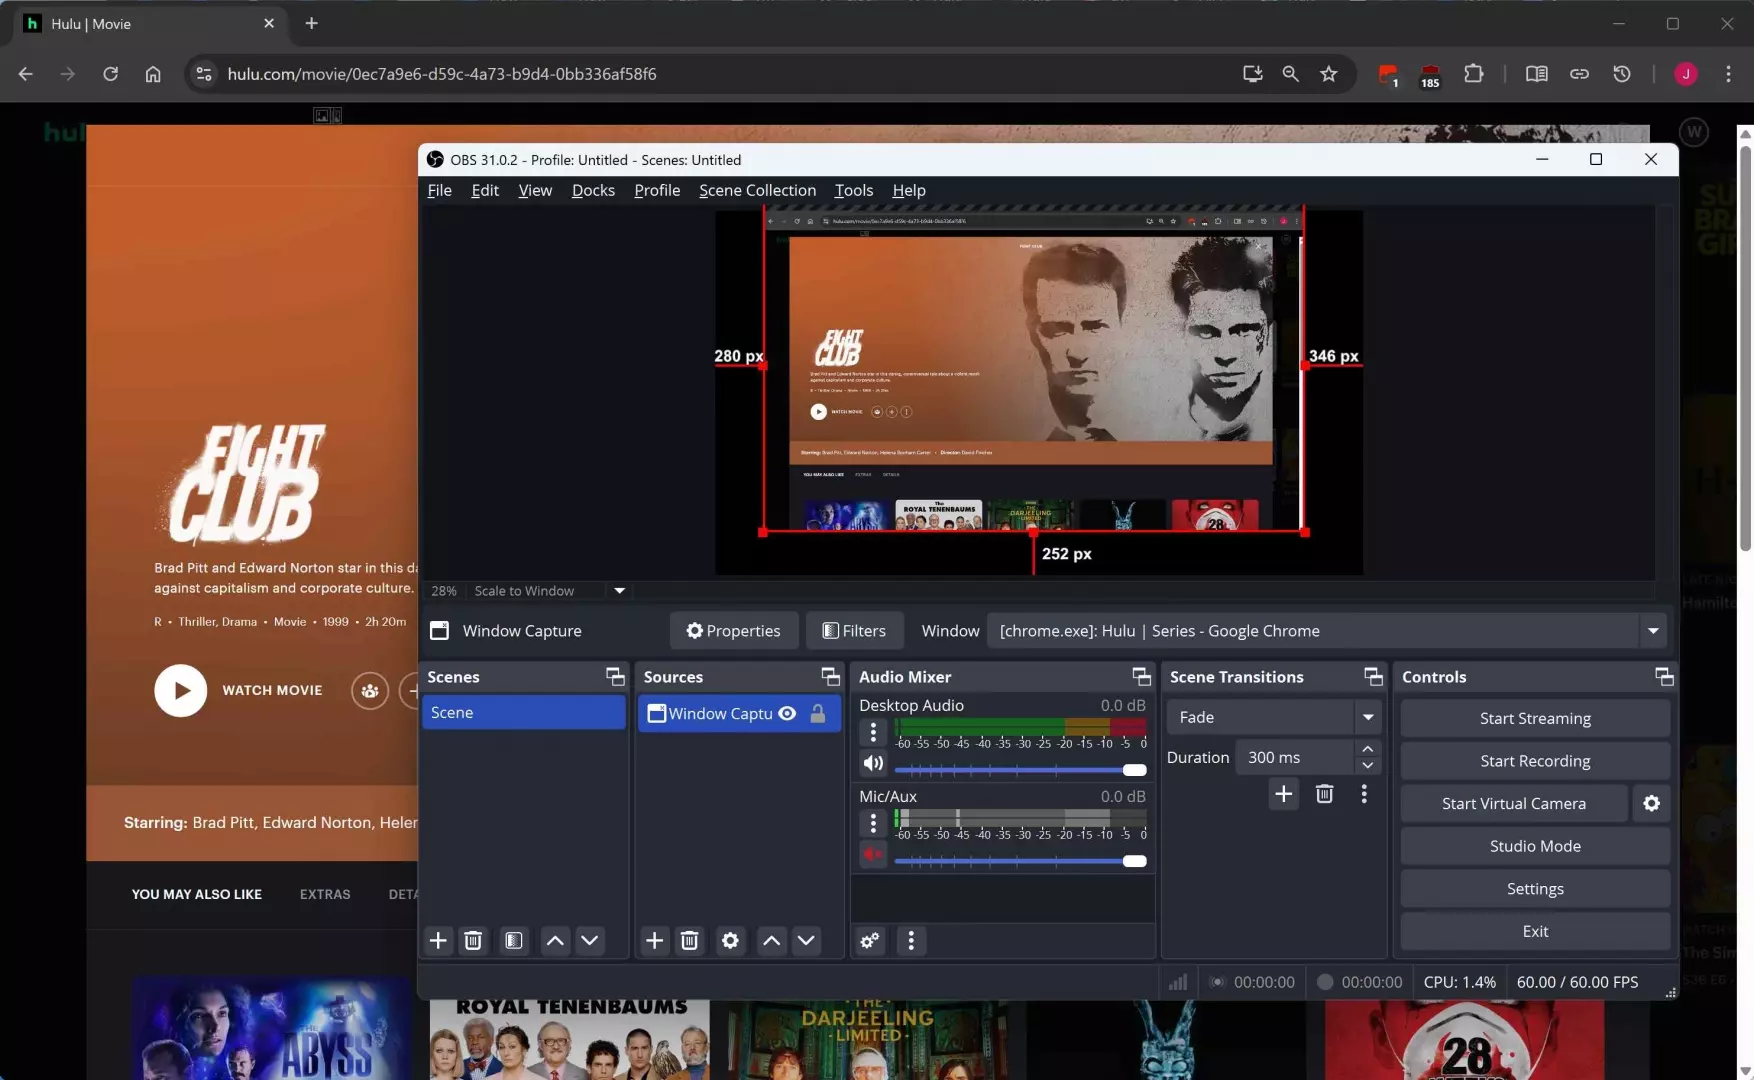Image resolution: width=1754 pixels, height=1080 pixels.
Task: Click Start Virtual Camera button
Action: coord(1514,803)
